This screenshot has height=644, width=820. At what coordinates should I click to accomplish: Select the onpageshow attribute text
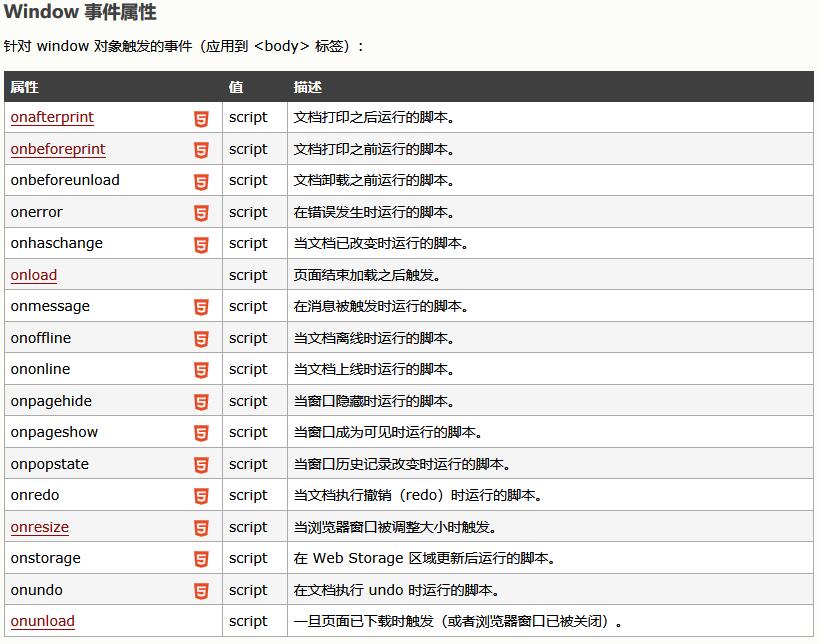tap(54, 432)
